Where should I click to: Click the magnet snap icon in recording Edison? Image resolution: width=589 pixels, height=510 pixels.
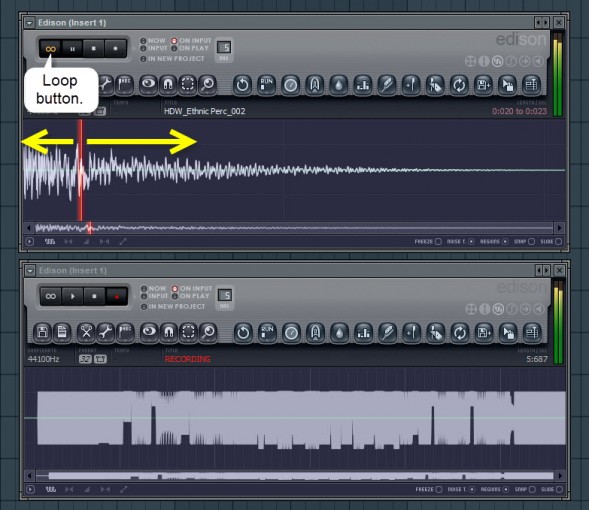(x=169, y=332)
